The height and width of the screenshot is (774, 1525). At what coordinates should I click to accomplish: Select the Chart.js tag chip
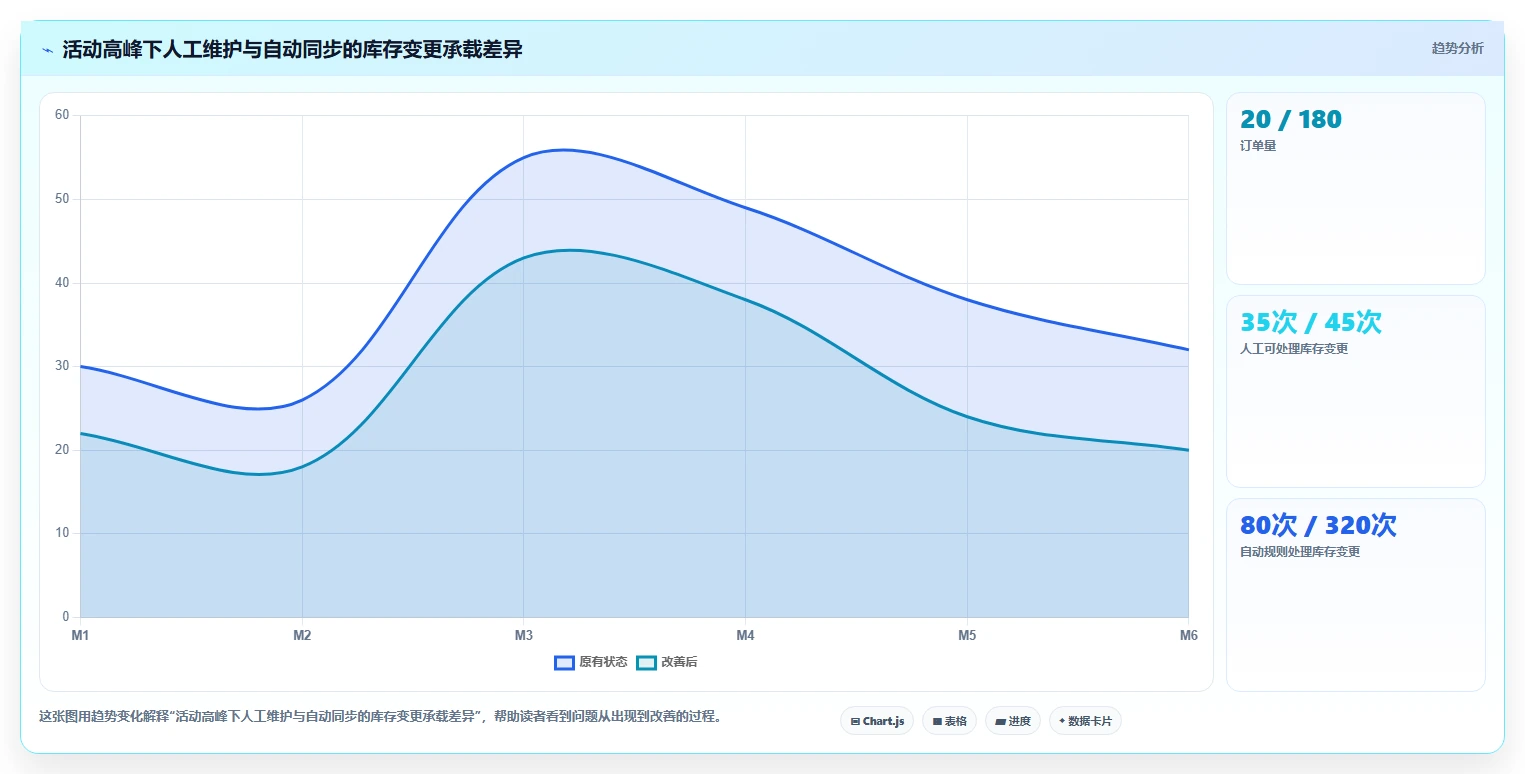tap(877, 721)
